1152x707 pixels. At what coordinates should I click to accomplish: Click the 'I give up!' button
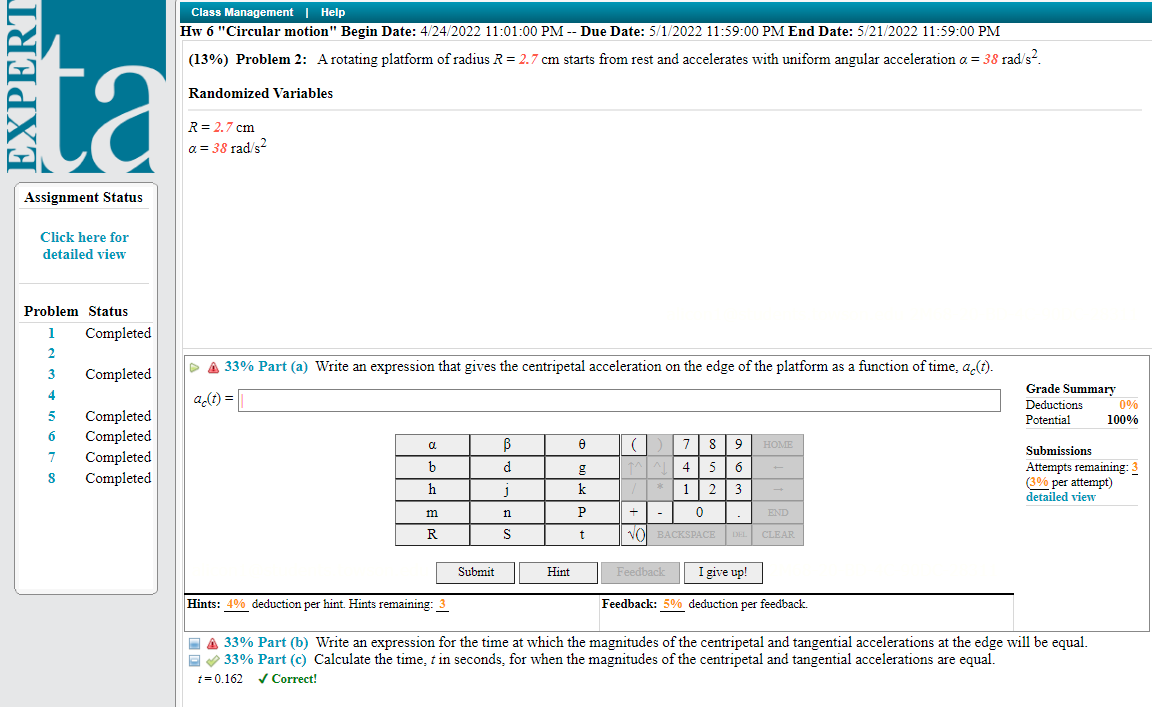coord(723,572)
